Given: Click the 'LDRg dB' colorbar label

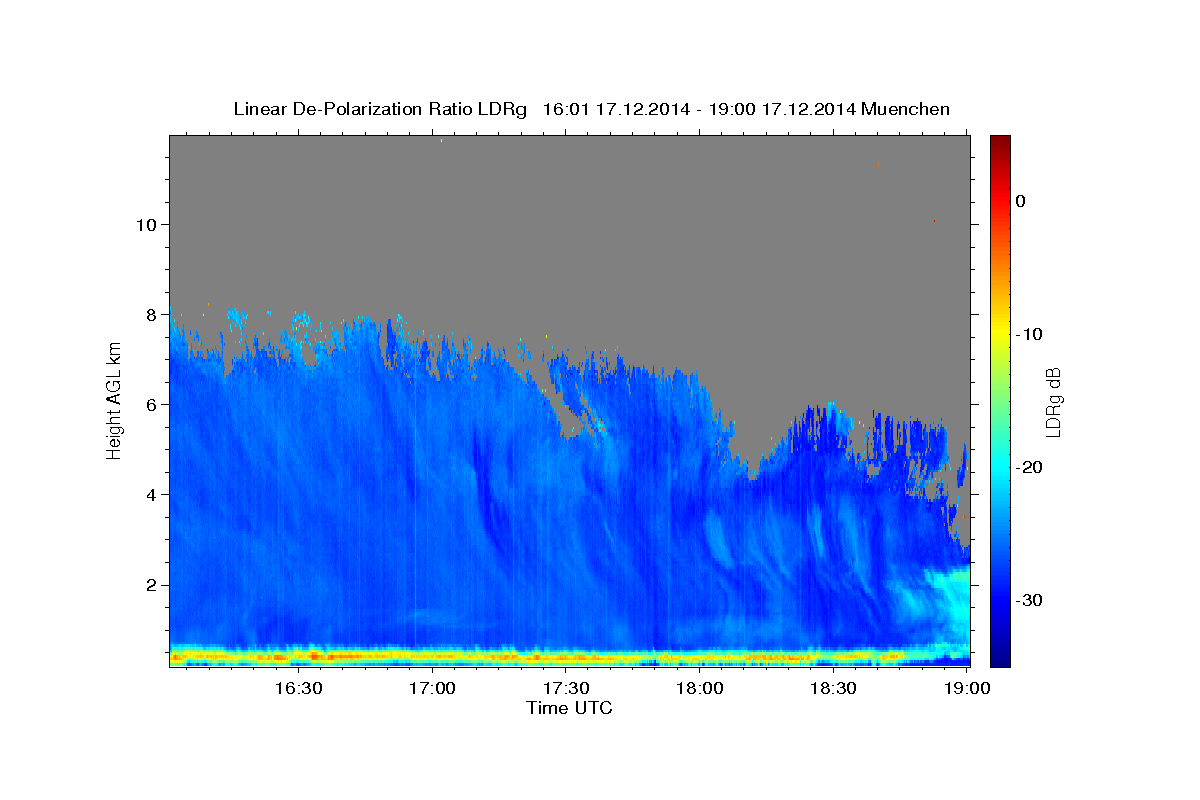Looking at the screenshot, I should pos(1052,402).
